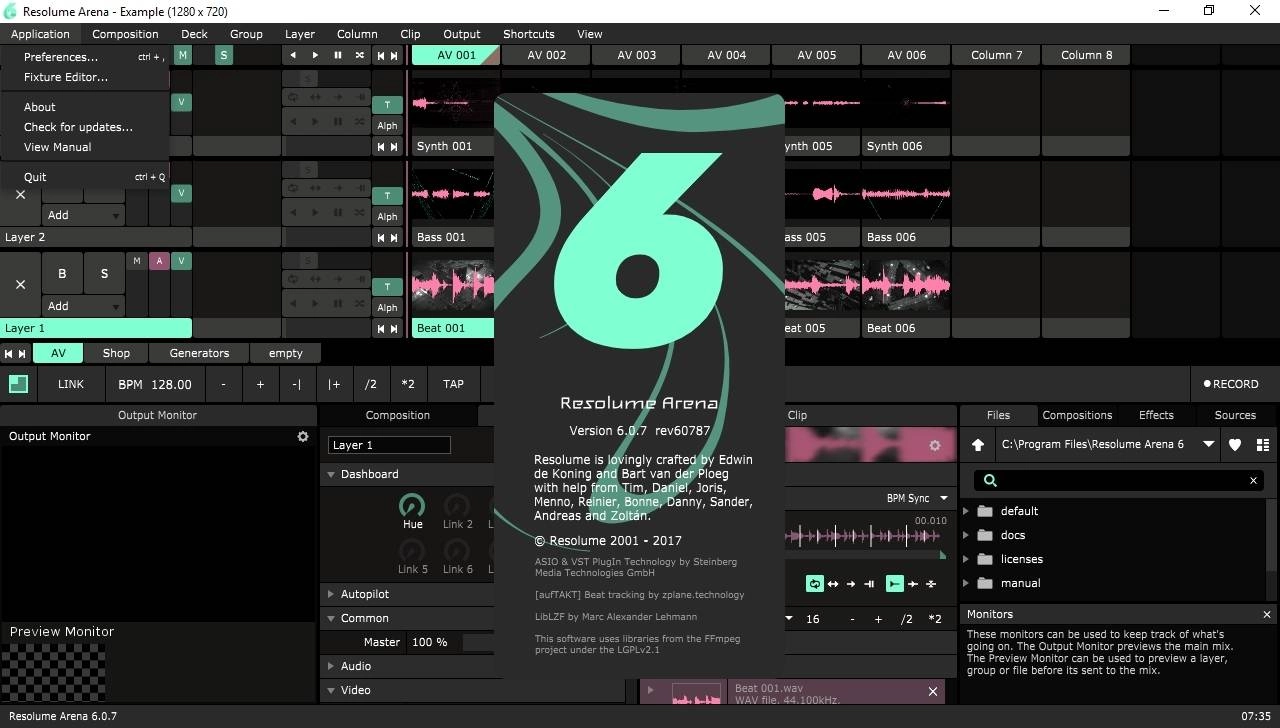Toggle the metronome beat indicator icon

click(18, 384)
